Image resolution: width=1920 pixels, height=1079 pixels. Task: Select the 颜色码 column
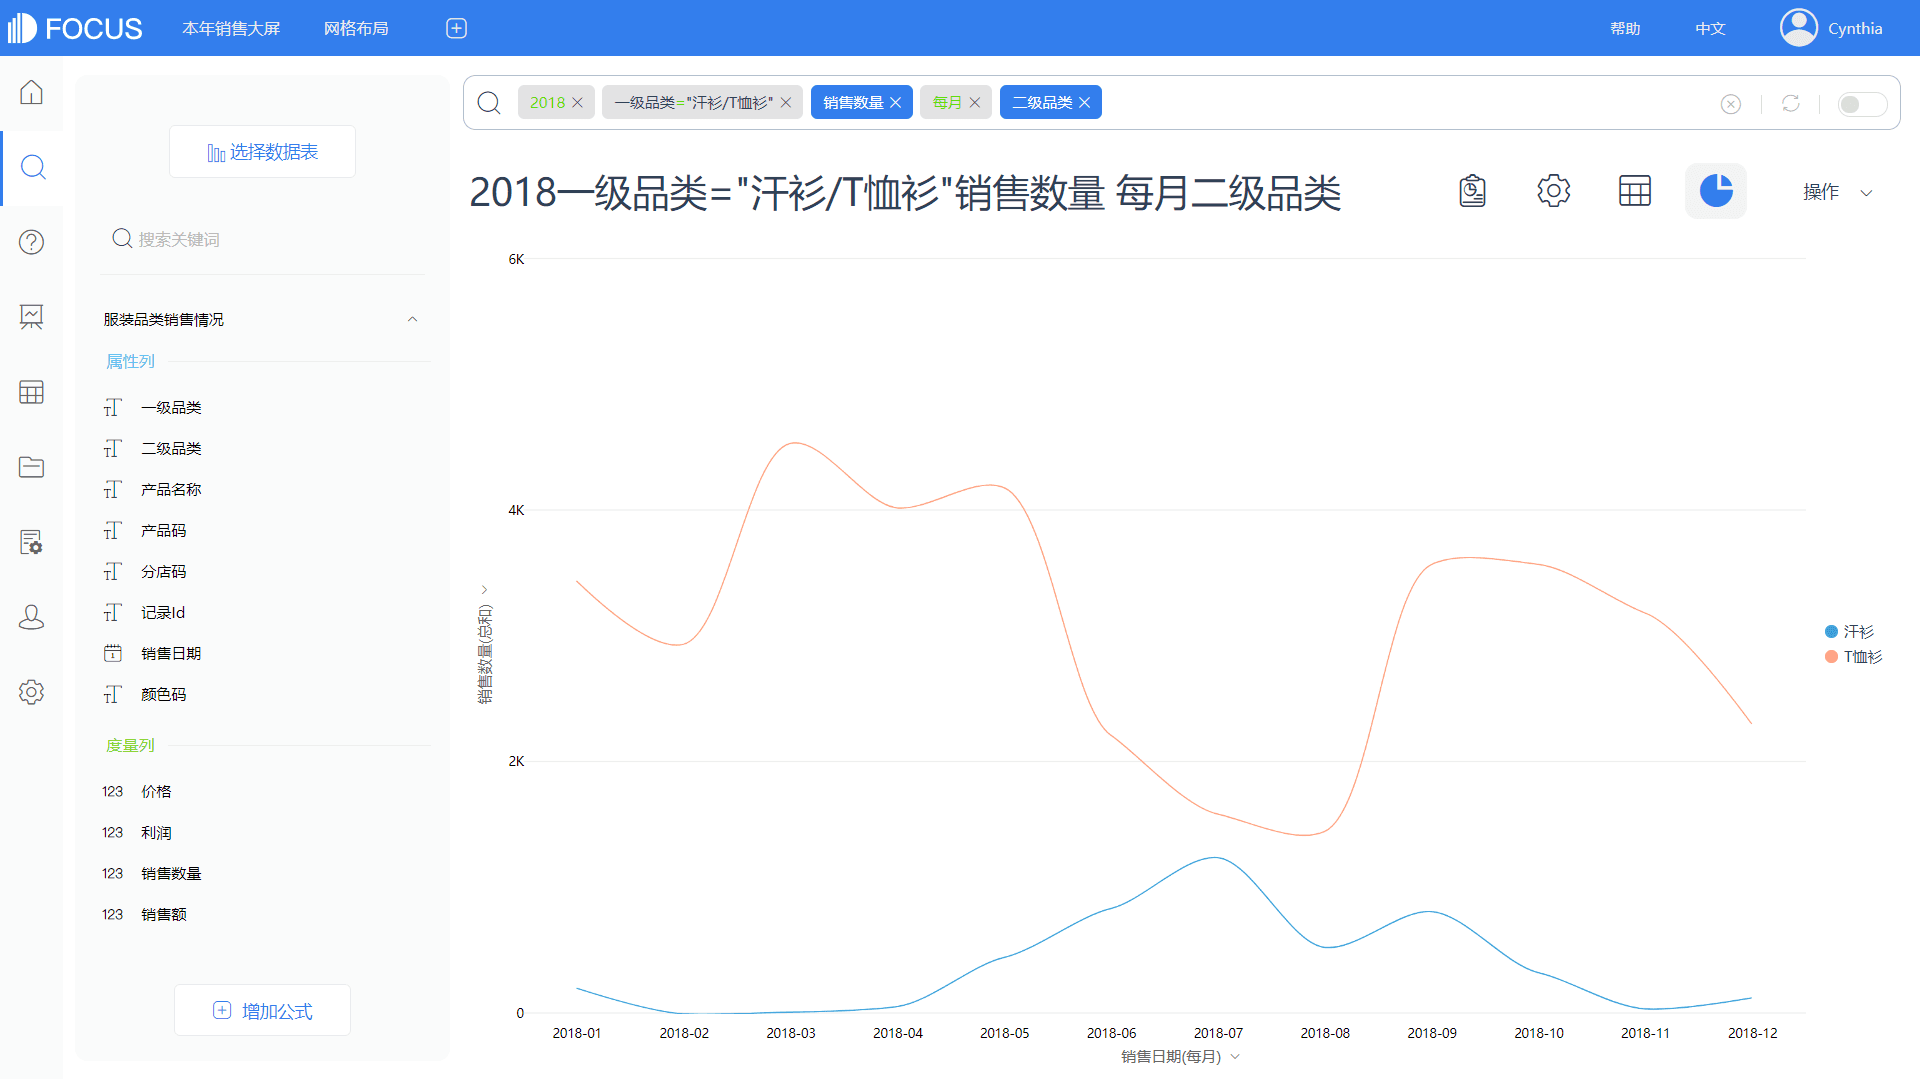pos(163,694)
